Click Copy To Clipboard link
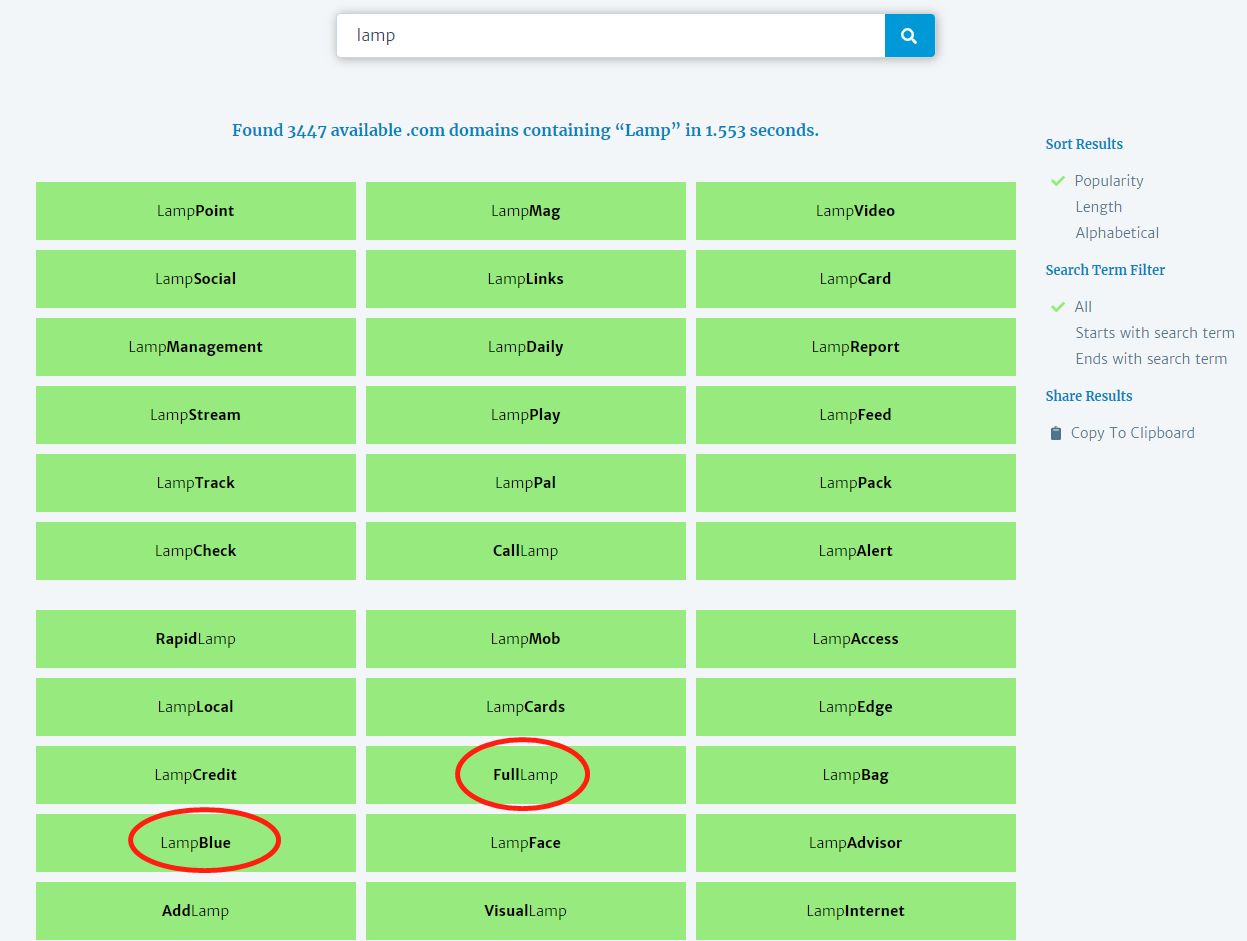 pyautogui.click(x=1132, y=433)
